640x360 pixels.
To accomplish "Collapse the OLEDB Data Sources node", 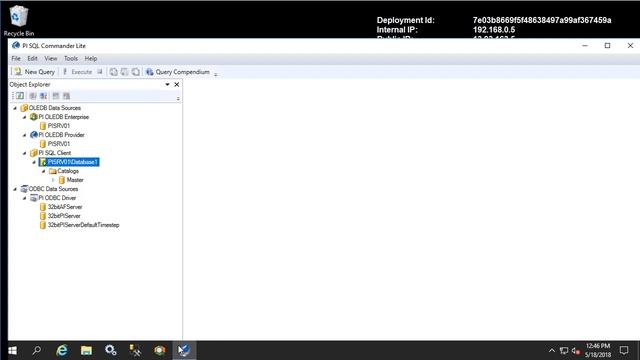I will (15, 108).
